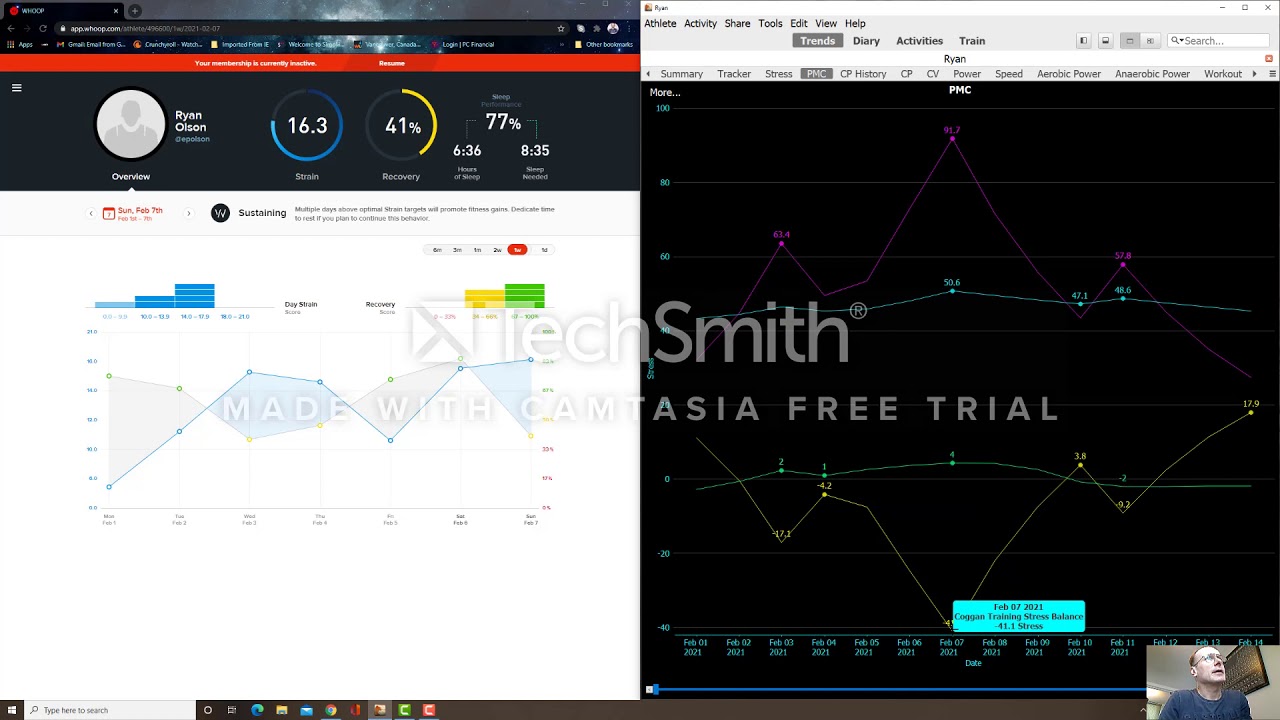Close the Ryan athlete tab

[x=1269, y=59]
